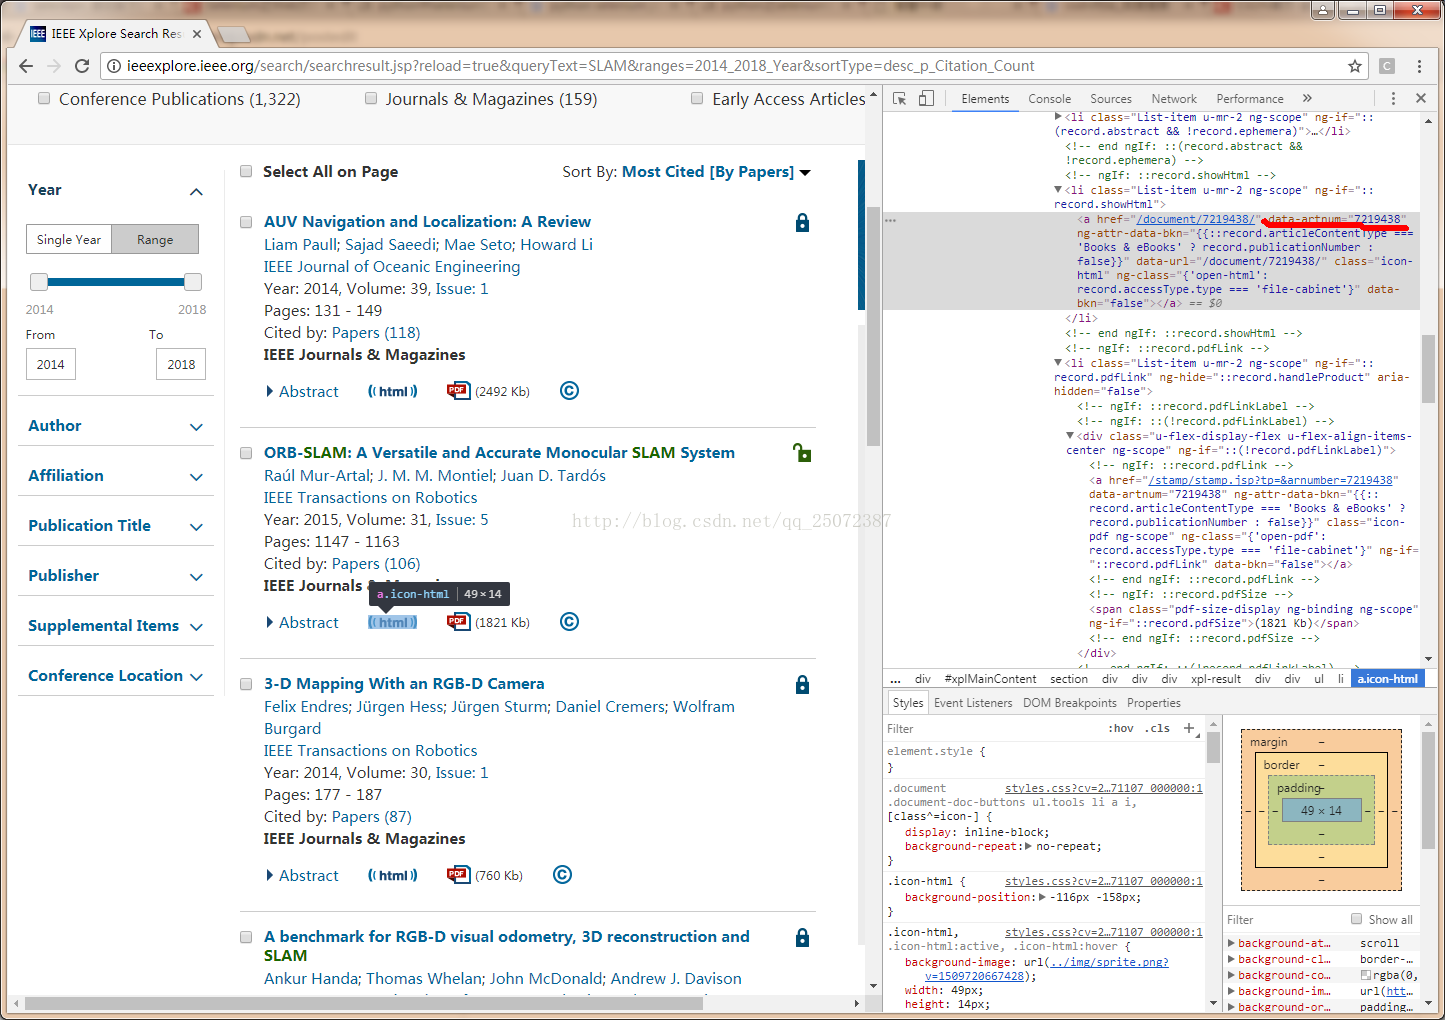Check Conference Publications filter
The image size is (1445, 1020).
[x=44, y=98]
